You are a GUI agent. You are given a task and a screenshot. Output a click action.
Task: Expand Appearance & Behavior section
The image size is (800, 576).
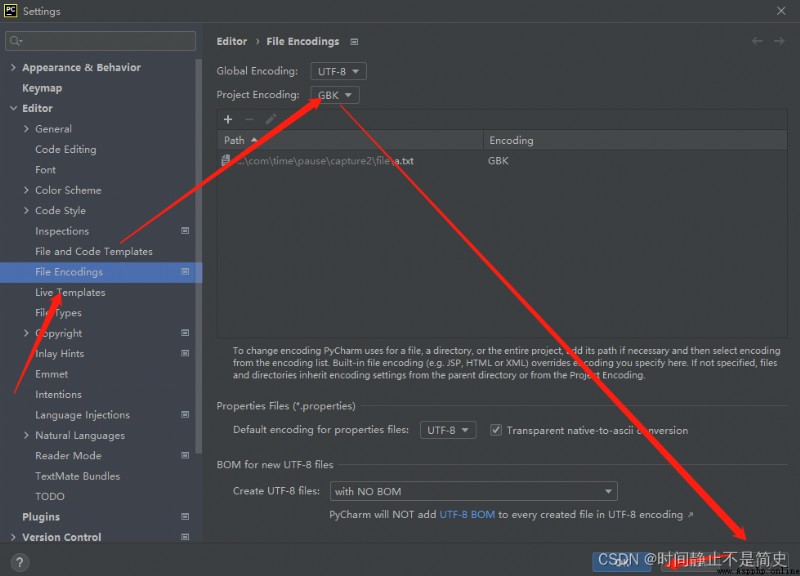13,67
